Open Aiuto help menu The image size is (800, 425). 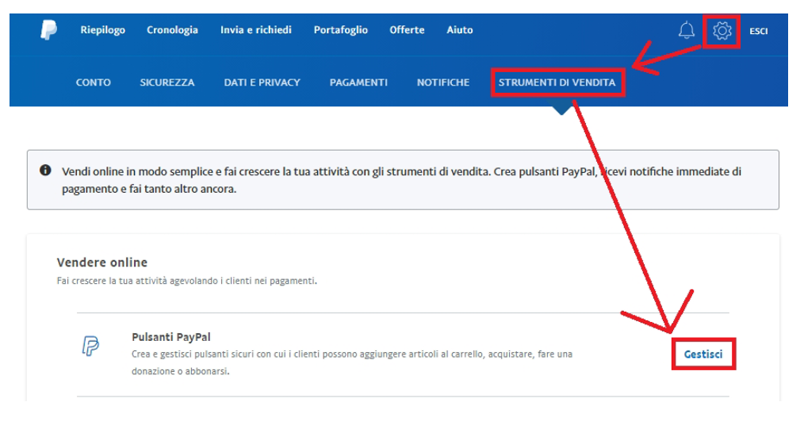tap(460, 30)
